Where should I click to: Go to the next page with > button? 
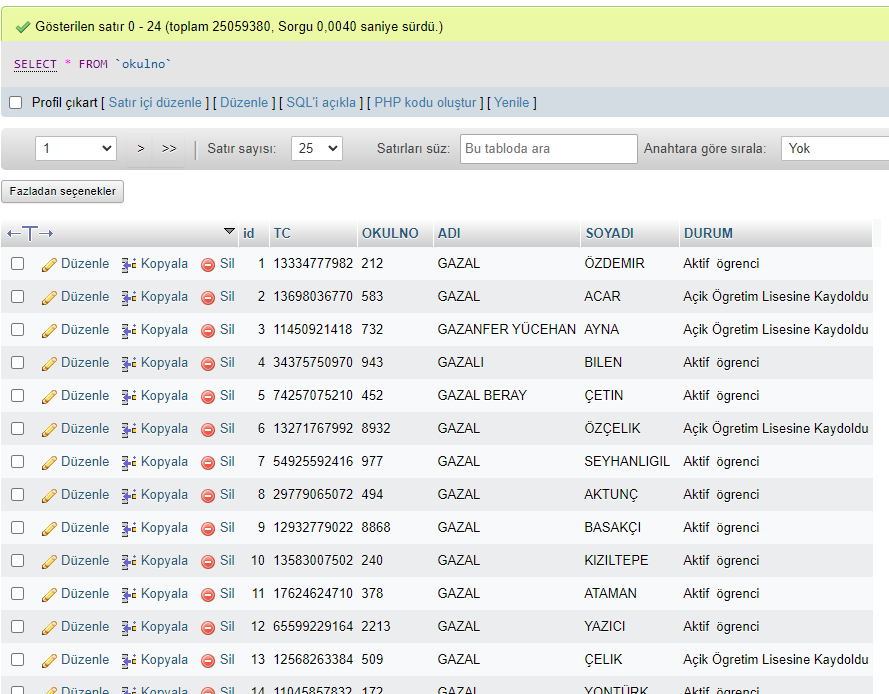[141, 149]
